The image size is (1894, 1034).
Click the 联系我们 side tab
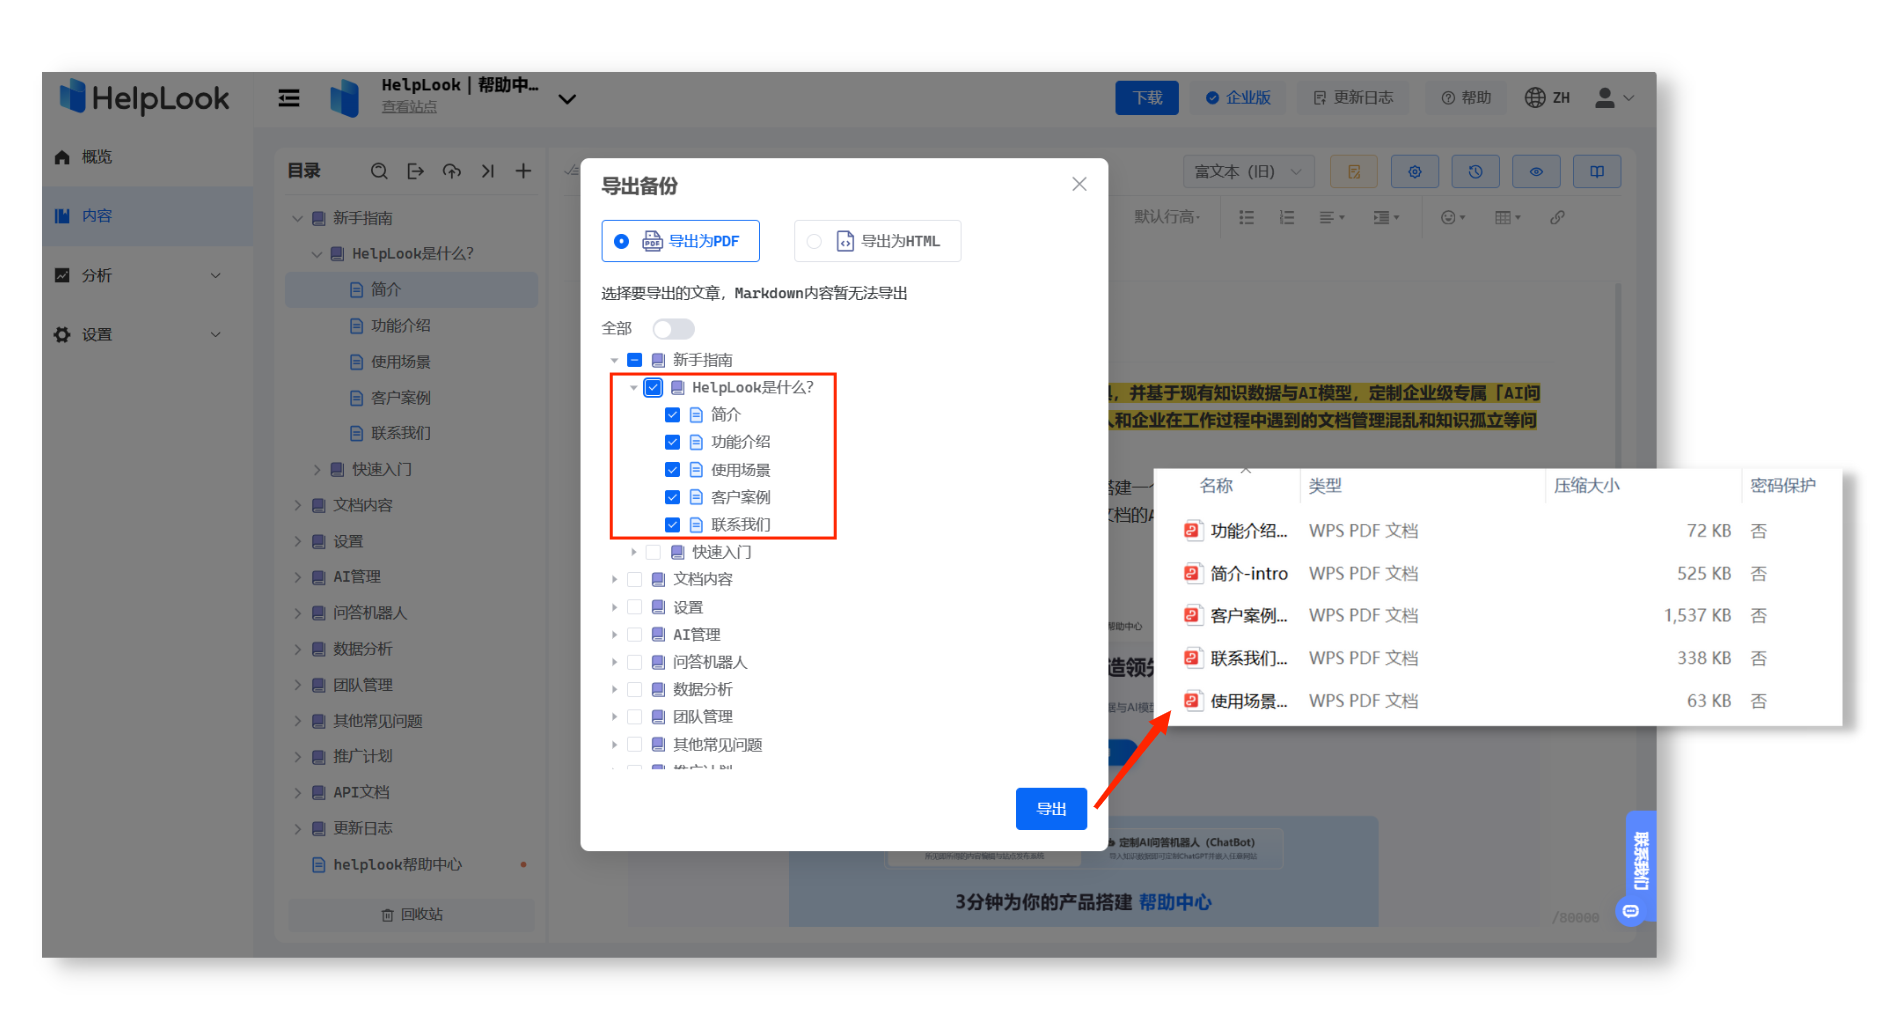(1641, 861)
